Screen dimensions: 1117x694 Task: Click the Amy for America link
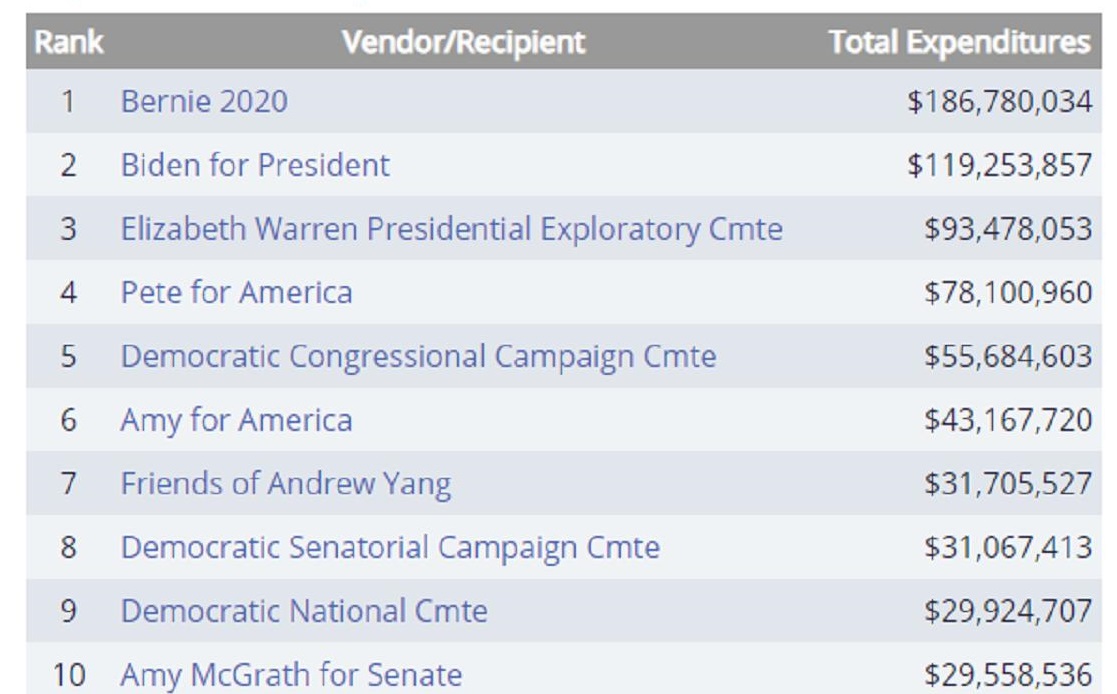point(237,420)
